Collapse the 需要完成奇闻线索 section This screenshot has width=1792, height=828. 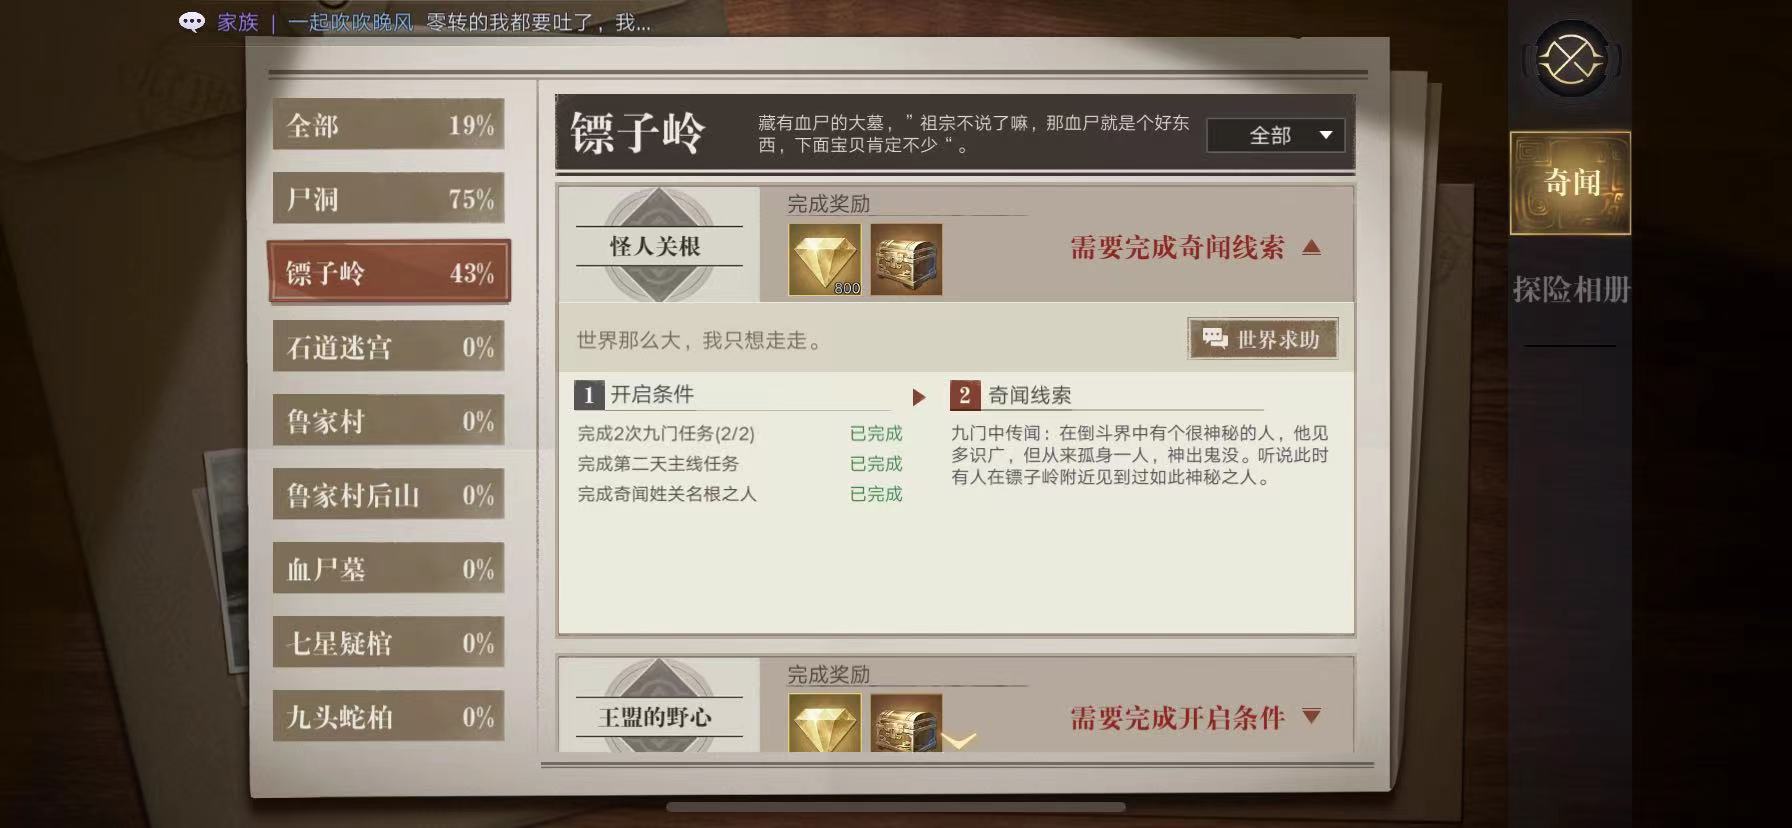[1312, 247]
